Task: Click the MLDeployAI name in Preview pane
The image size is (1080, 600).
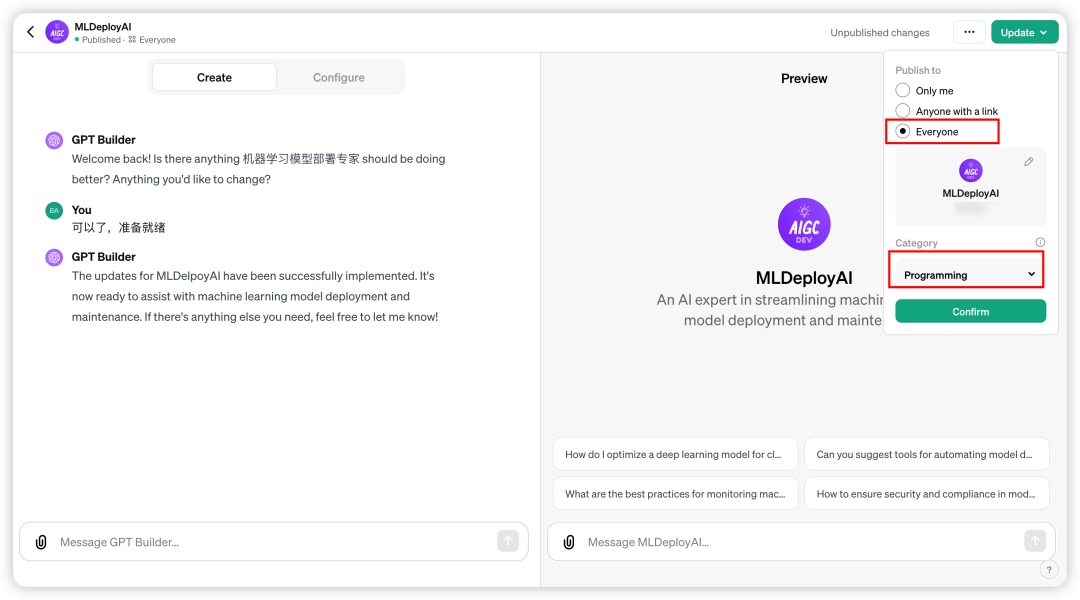Action: coord(804,278)
